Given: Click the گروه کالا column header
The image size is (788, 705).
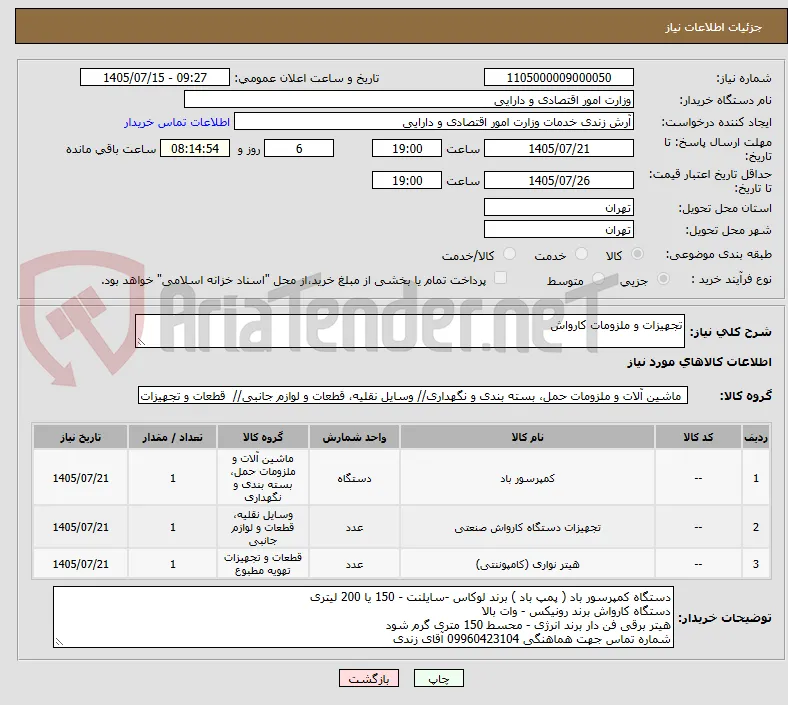Looking at the screenshot, I should click(263, 437).
